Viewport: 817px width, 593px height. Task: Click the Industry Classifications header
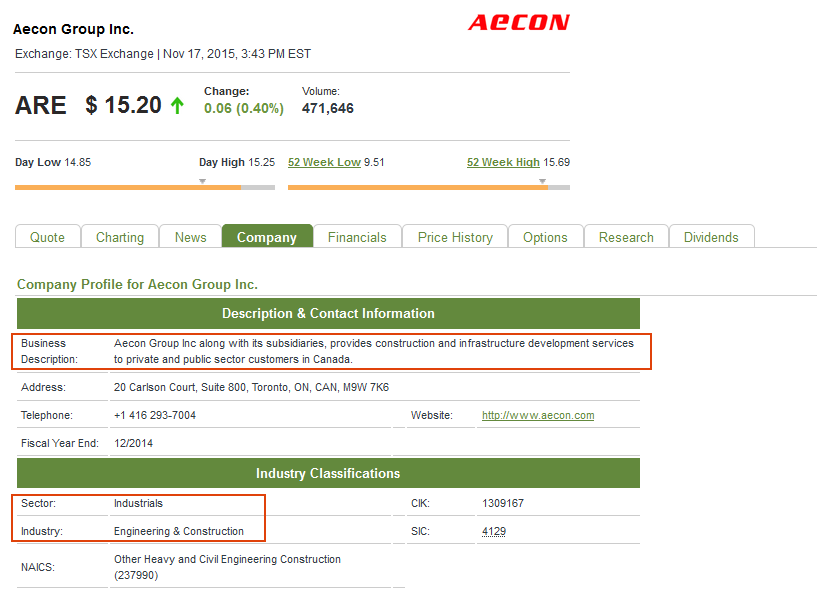point(328,473)
